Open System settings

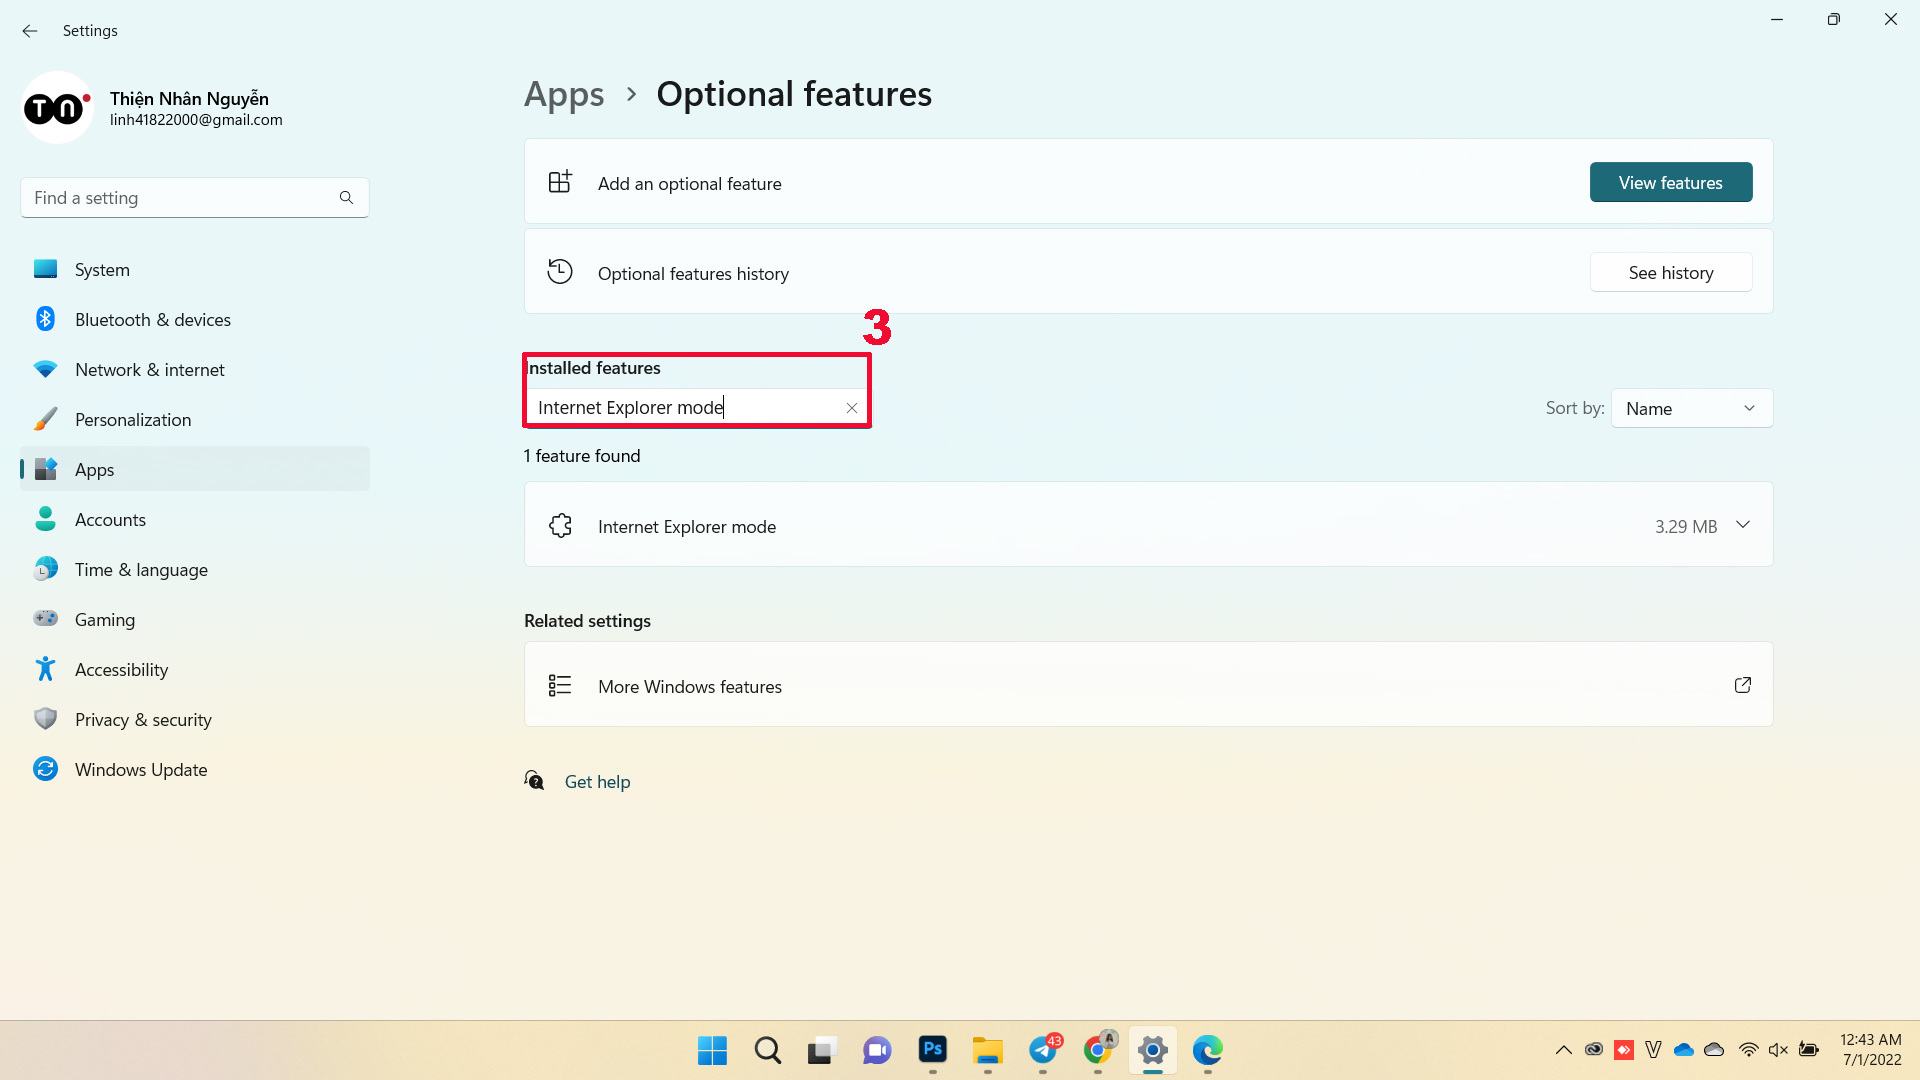tap(195, 269)
